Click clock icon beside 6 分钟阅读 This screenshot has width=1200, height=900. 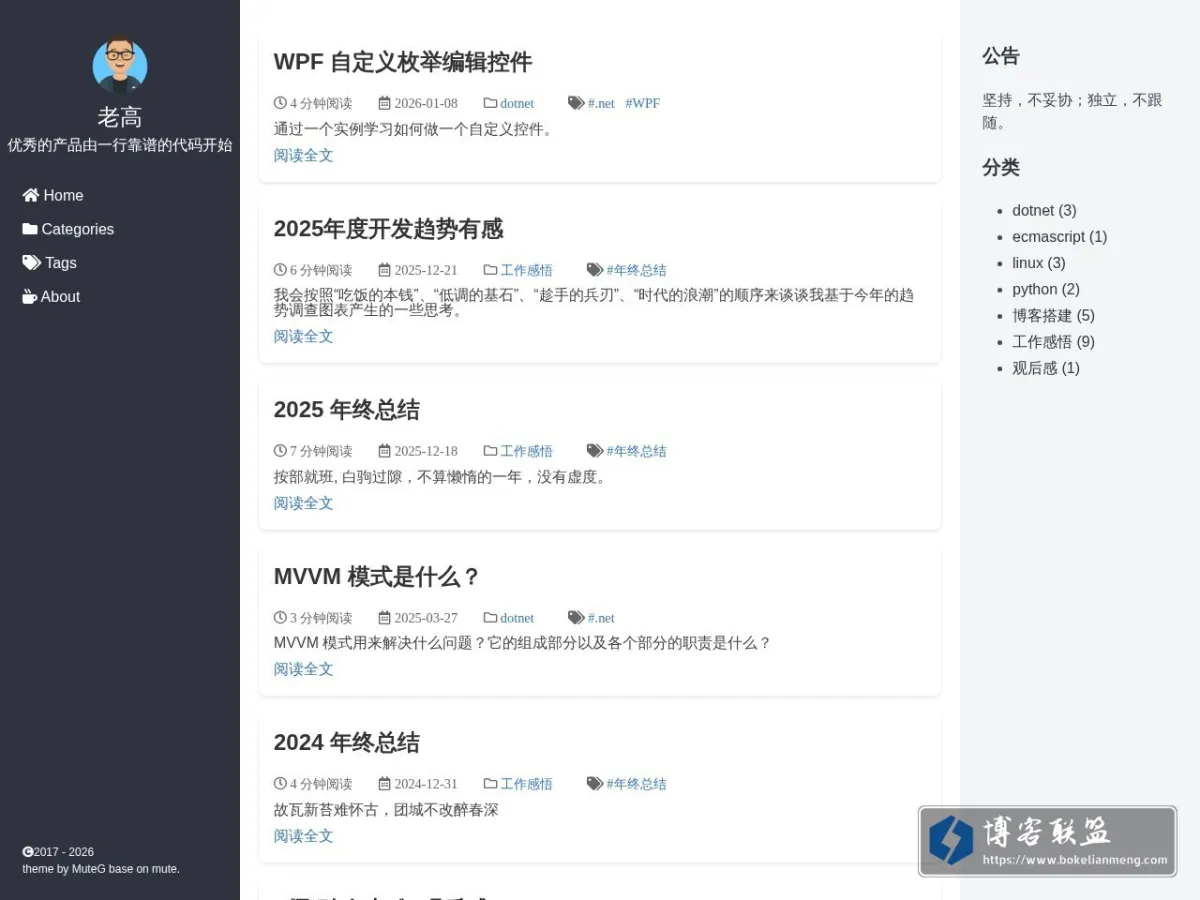(280, 270)
